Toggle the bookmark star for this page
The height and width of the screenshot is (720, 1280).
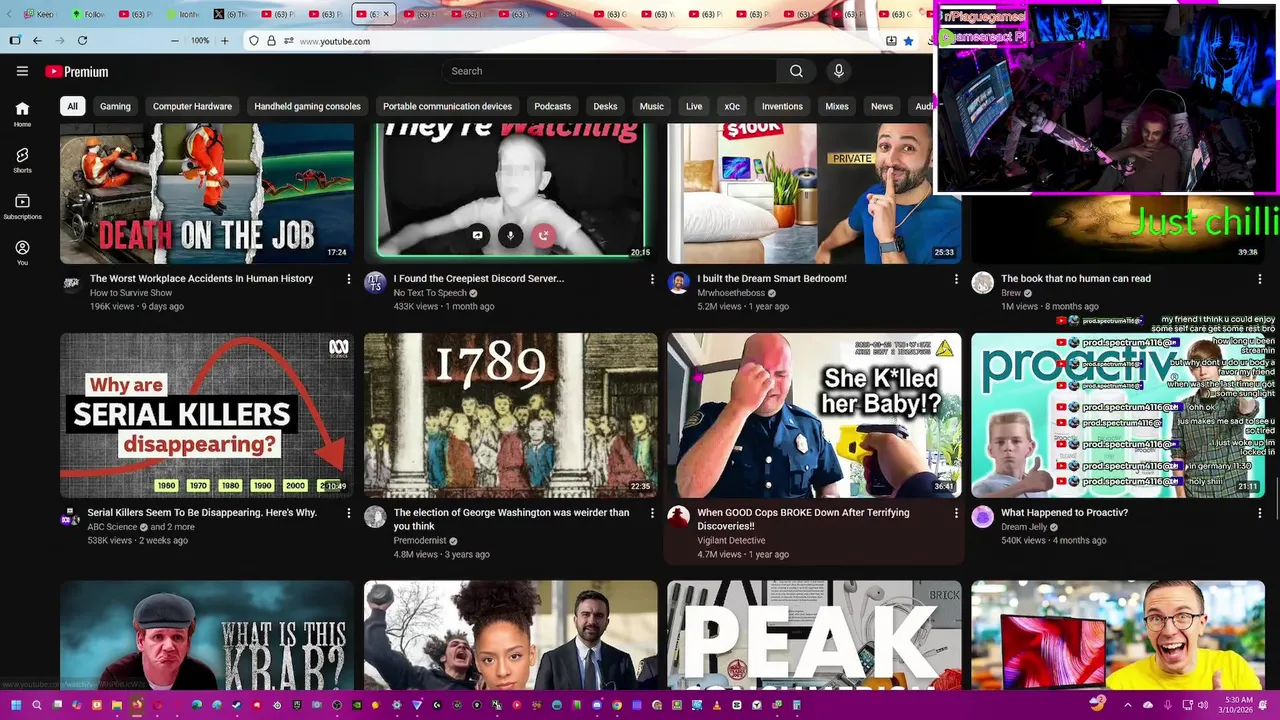(908, 41)
